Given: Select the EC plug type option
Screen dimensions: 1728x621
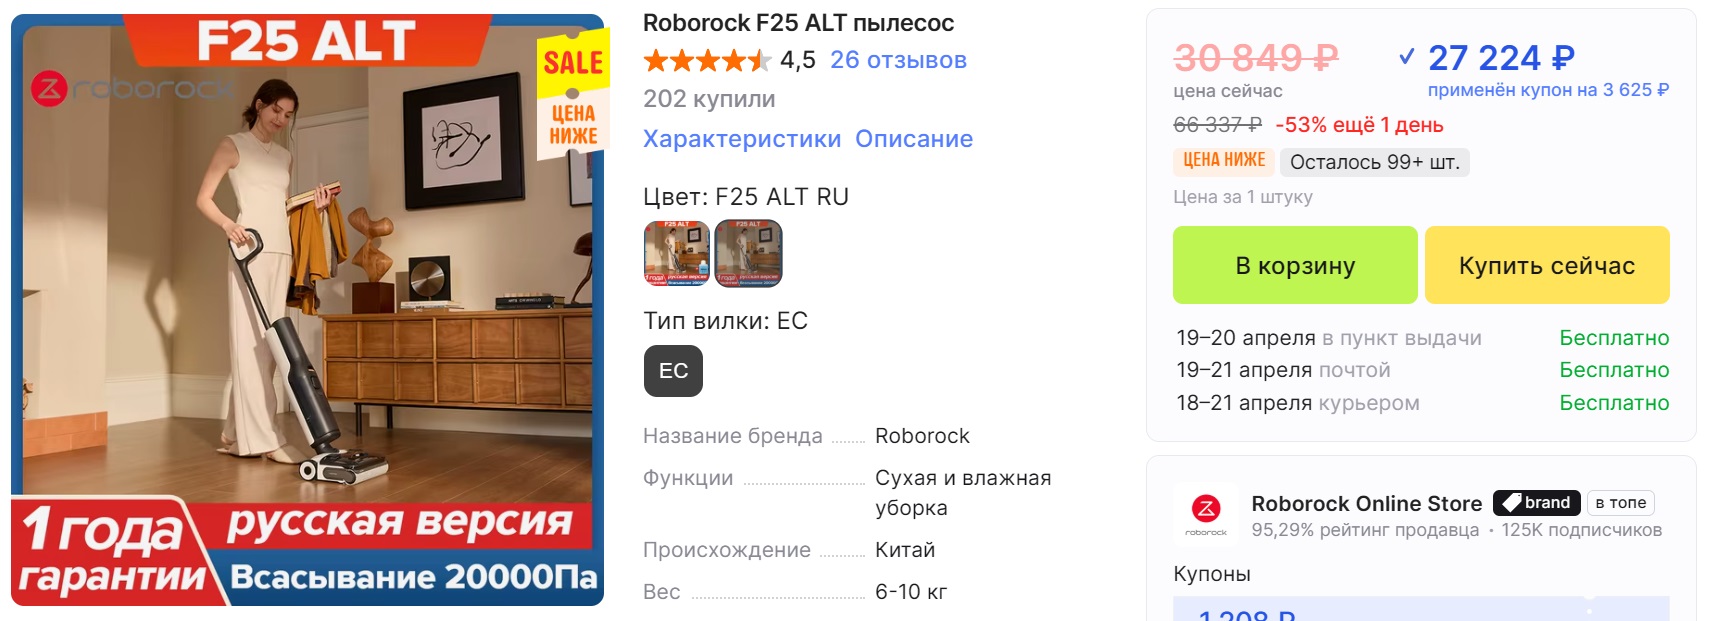Looking at the screenshot, I should (673, 371).
